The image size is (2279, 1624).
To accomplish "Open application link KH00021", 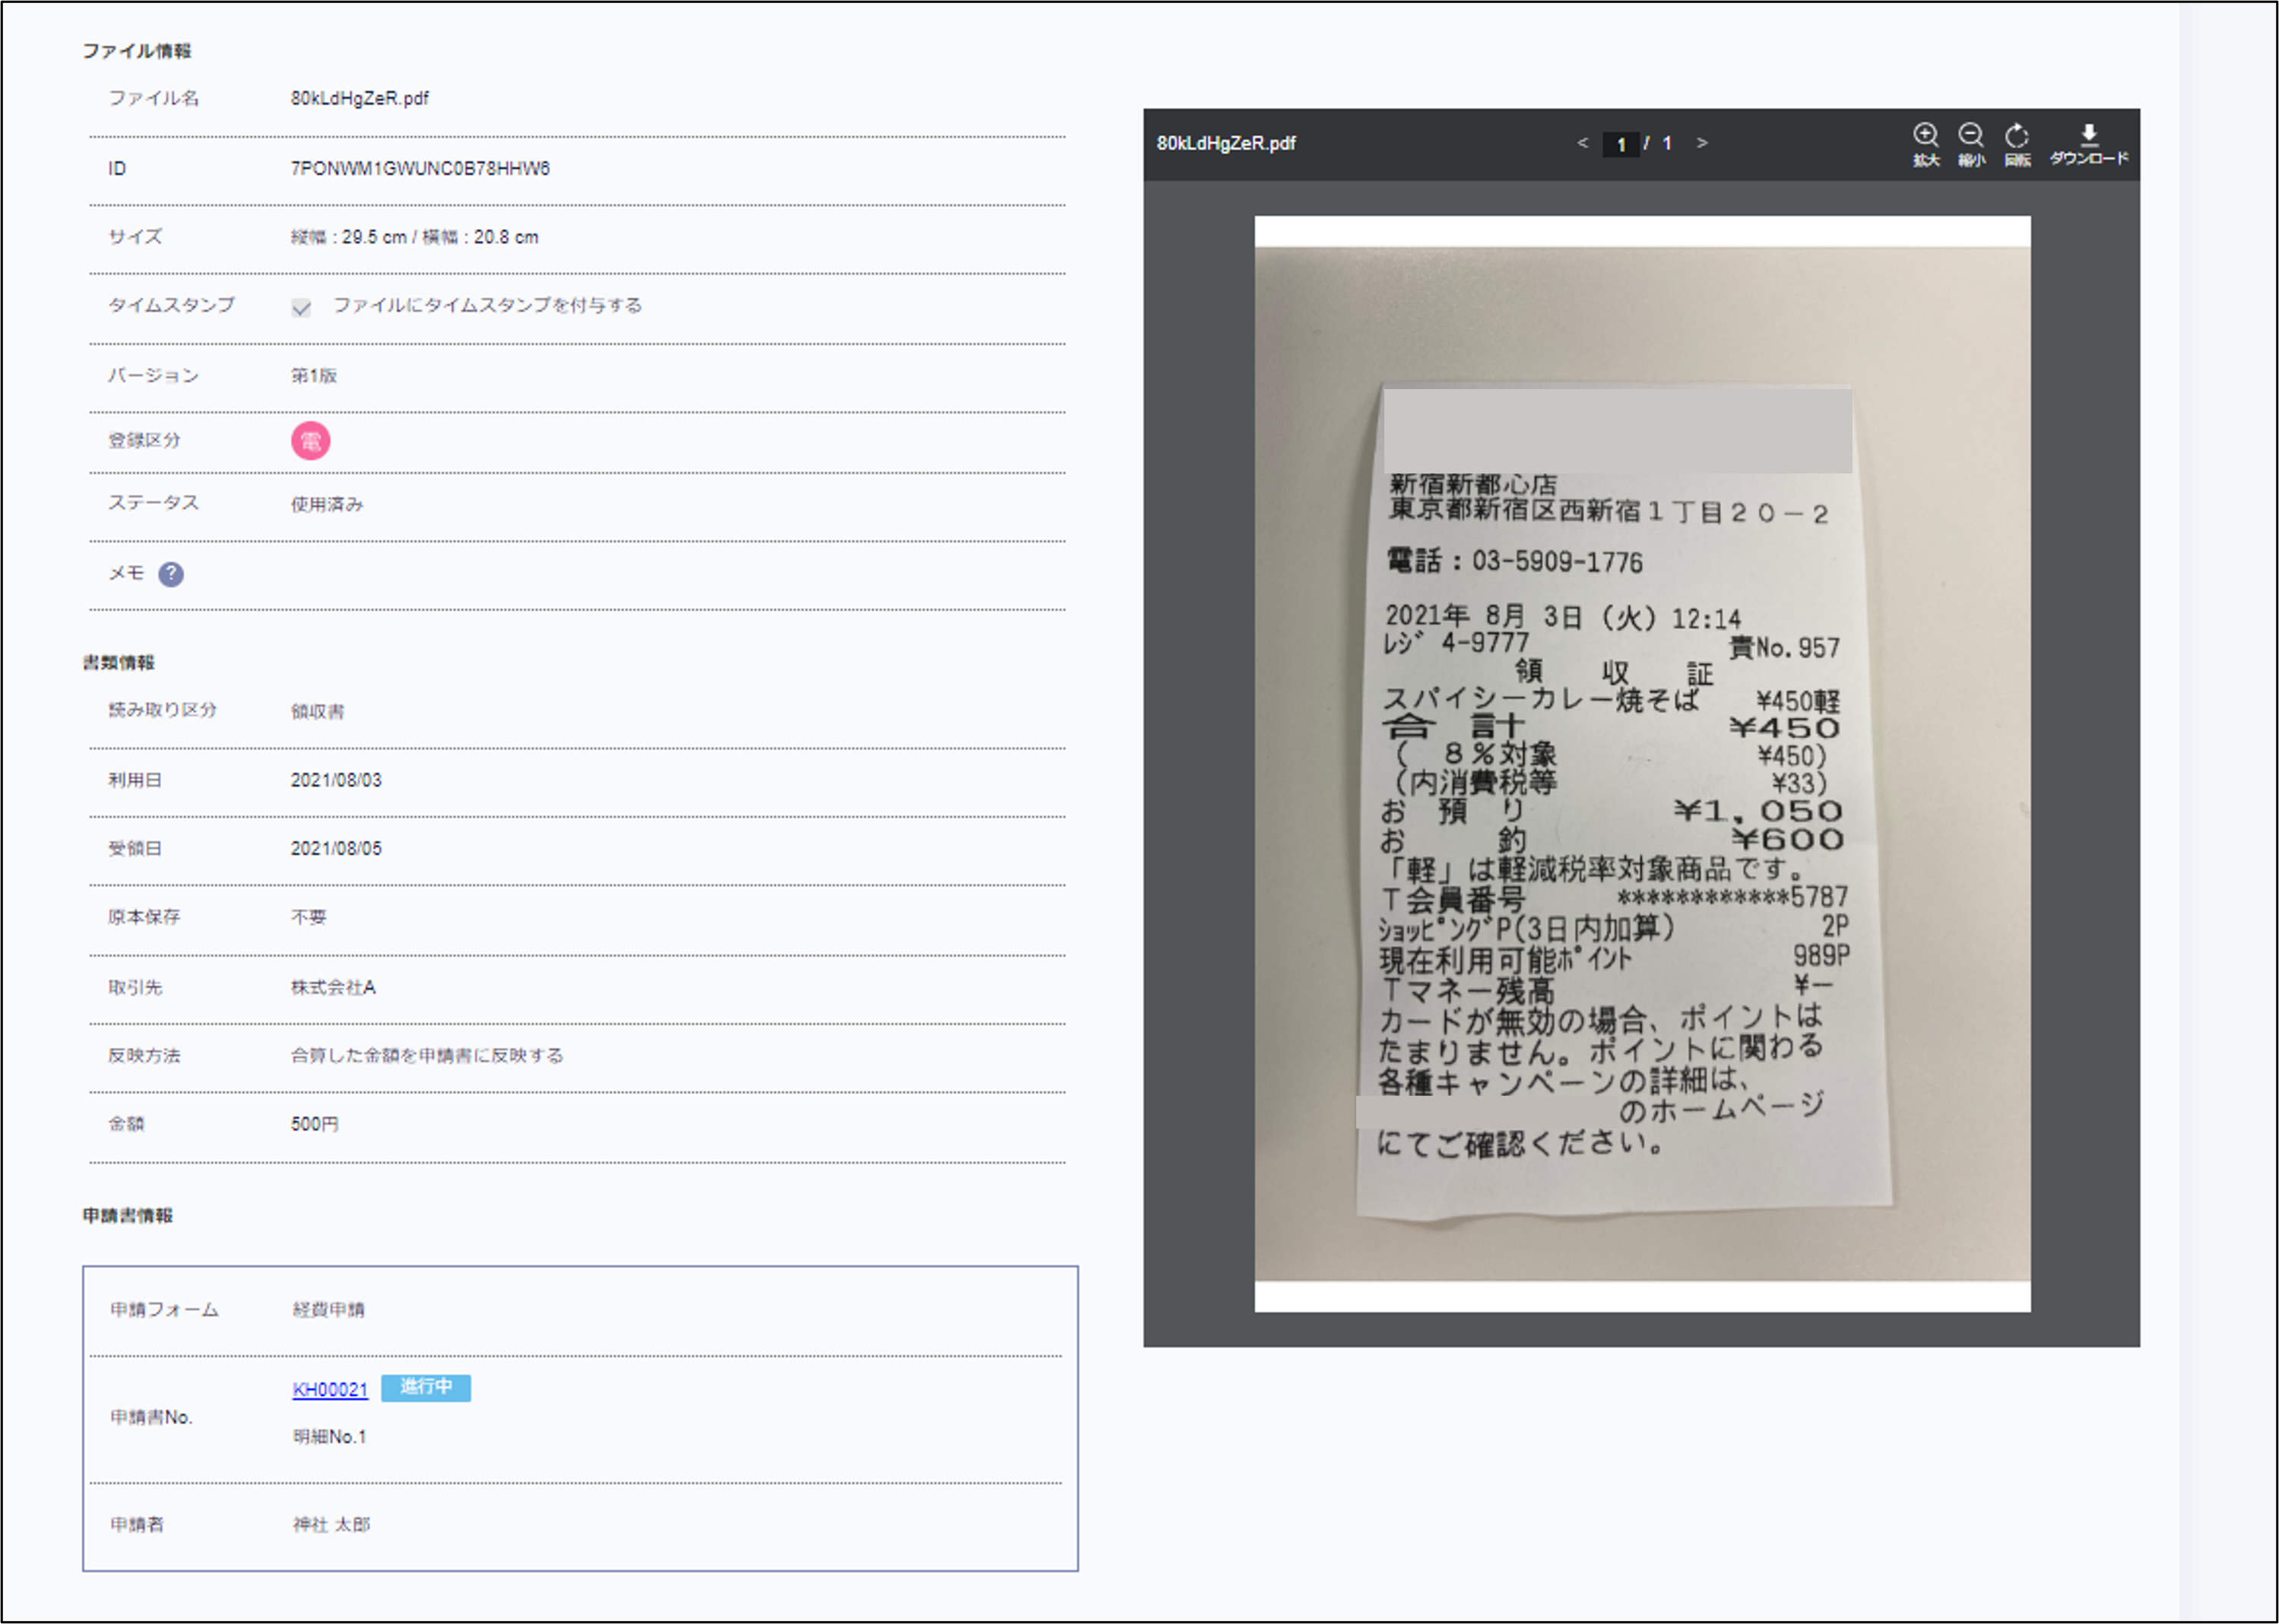I will tap(330, 1389).
